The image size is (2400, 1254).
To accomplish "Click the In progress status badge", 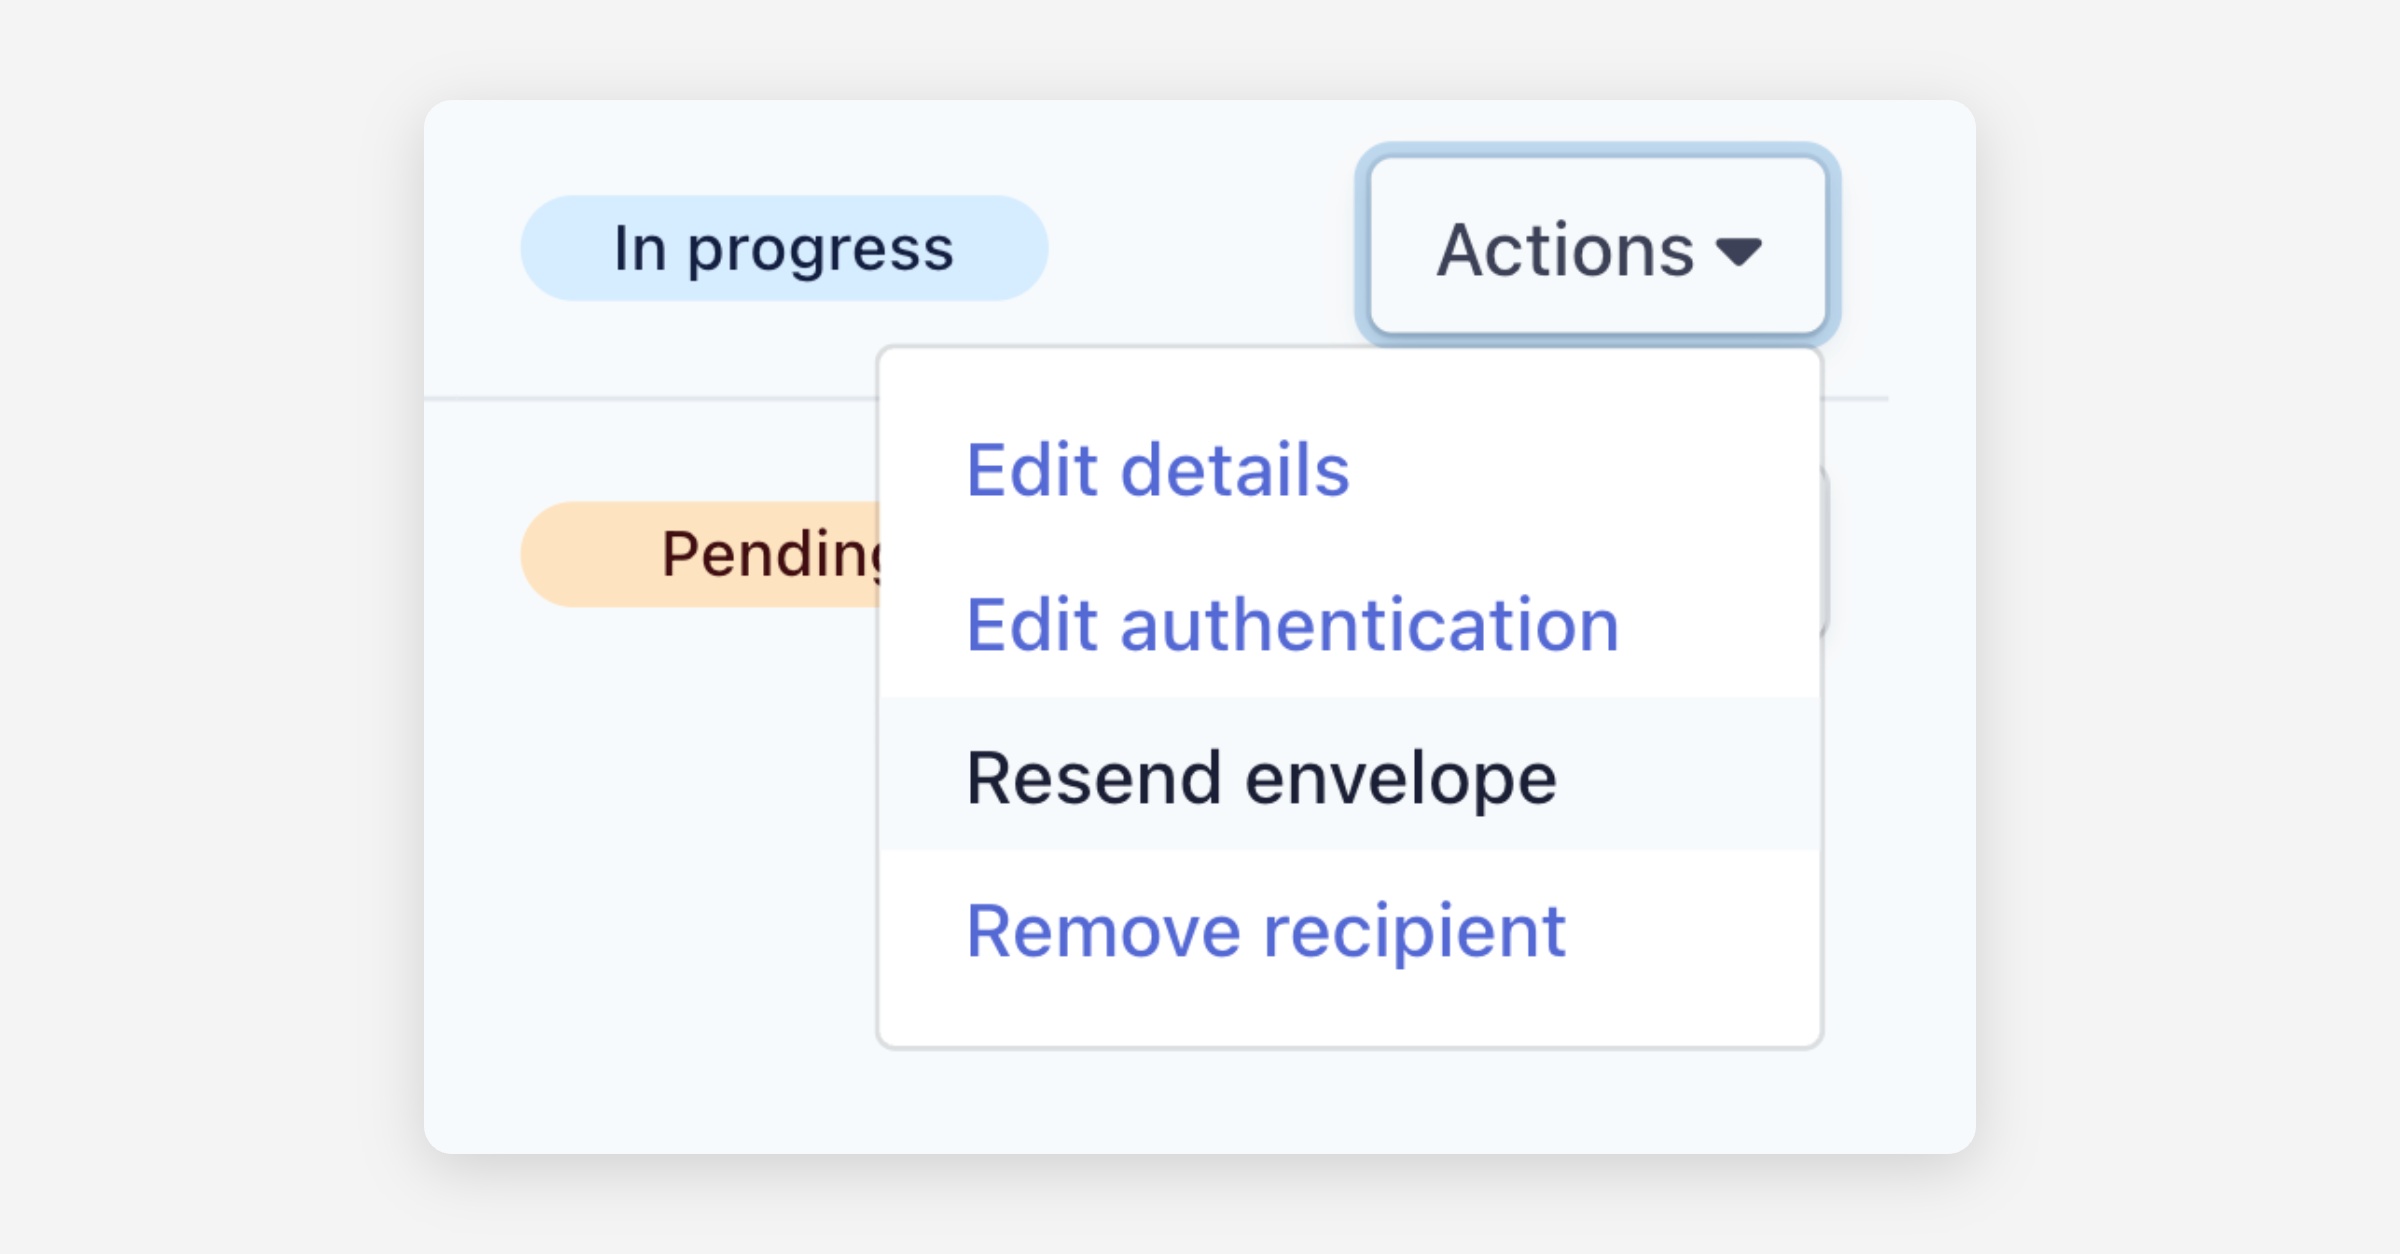I will coord(783,248).
